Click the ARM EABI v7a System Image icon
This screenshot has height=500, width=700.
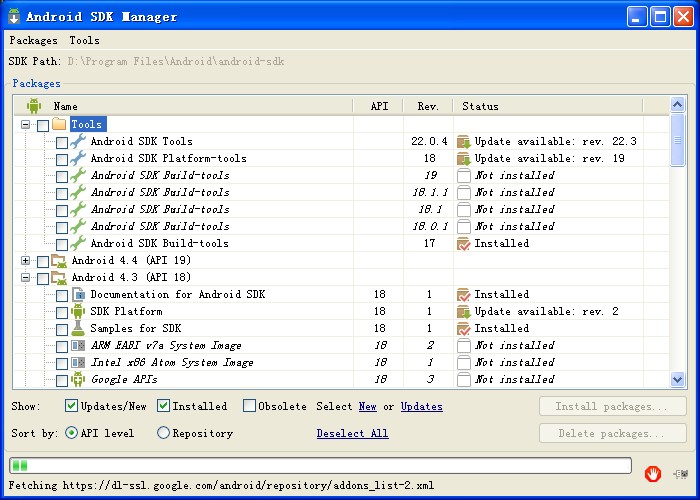[x=78, y=345]
